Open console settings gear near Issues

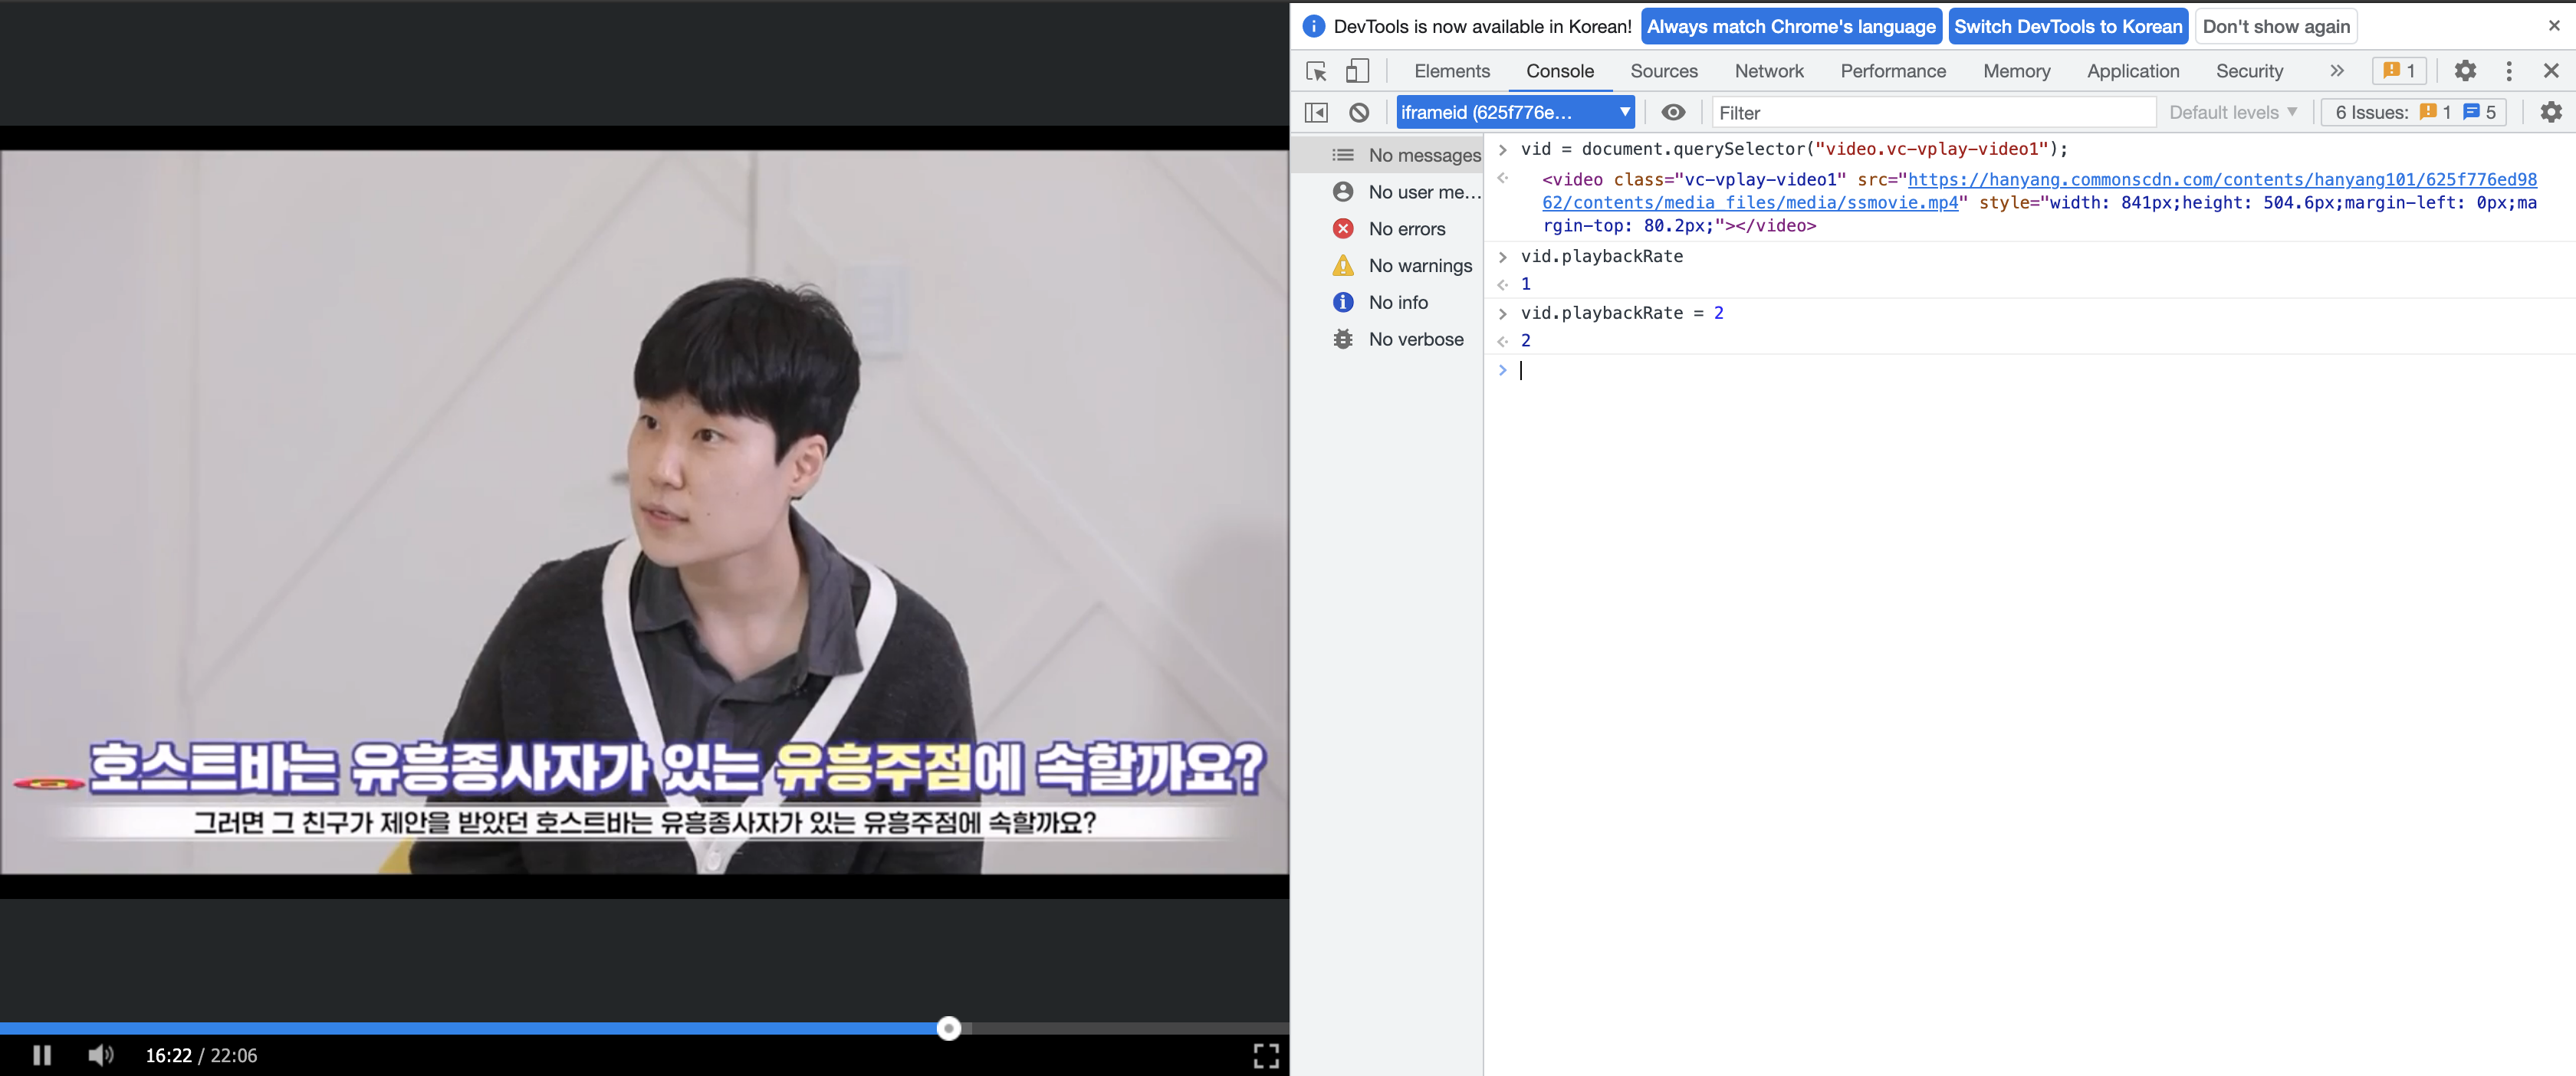[x=2551, y=113]
